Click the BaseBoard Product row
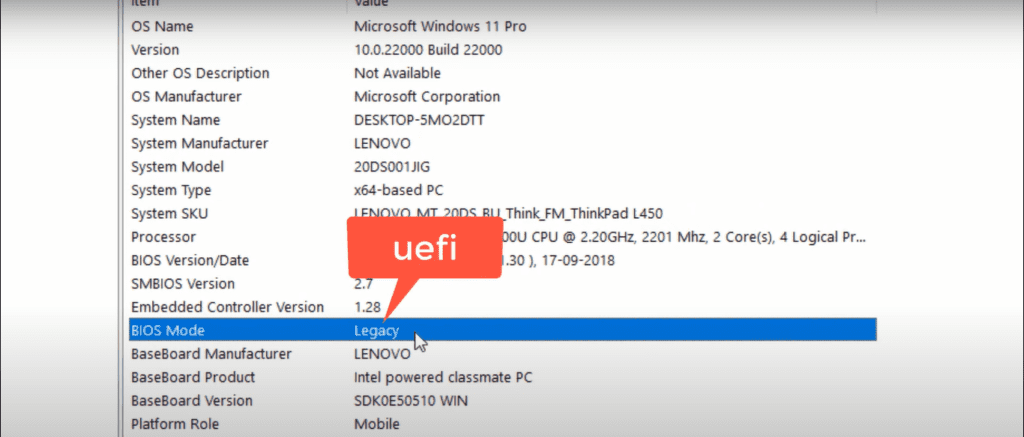 click(193, 377)
